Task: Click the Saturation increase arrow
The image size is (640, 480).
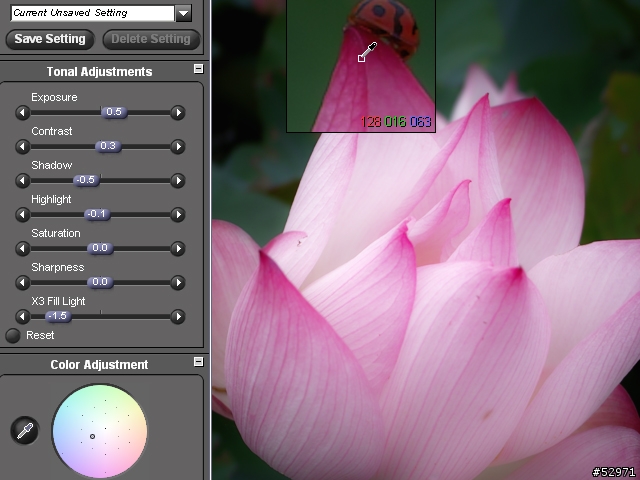Action: click(178, 249)
